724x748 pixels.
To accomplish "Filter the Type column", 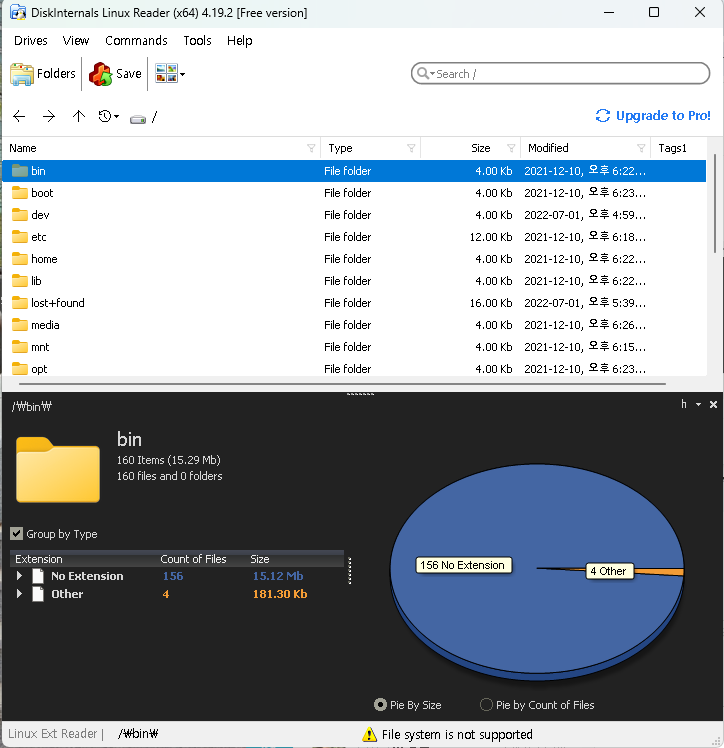I will 411,148.
